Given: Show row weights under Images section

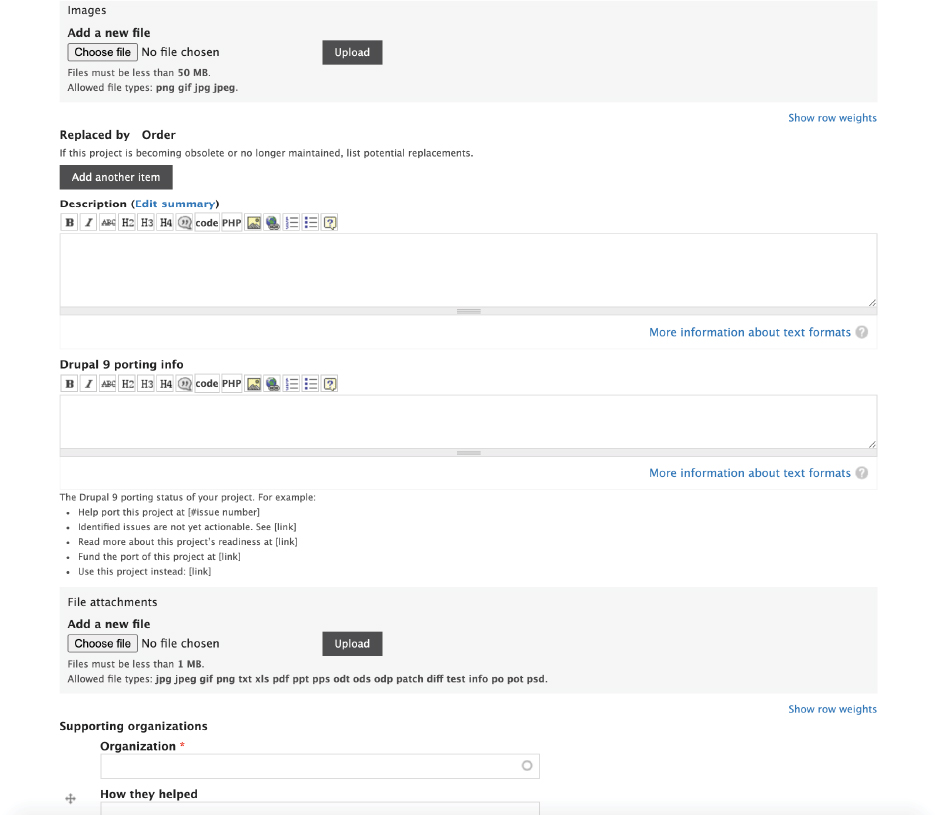Looking at the screenshot, I should (x=832, y=118).
